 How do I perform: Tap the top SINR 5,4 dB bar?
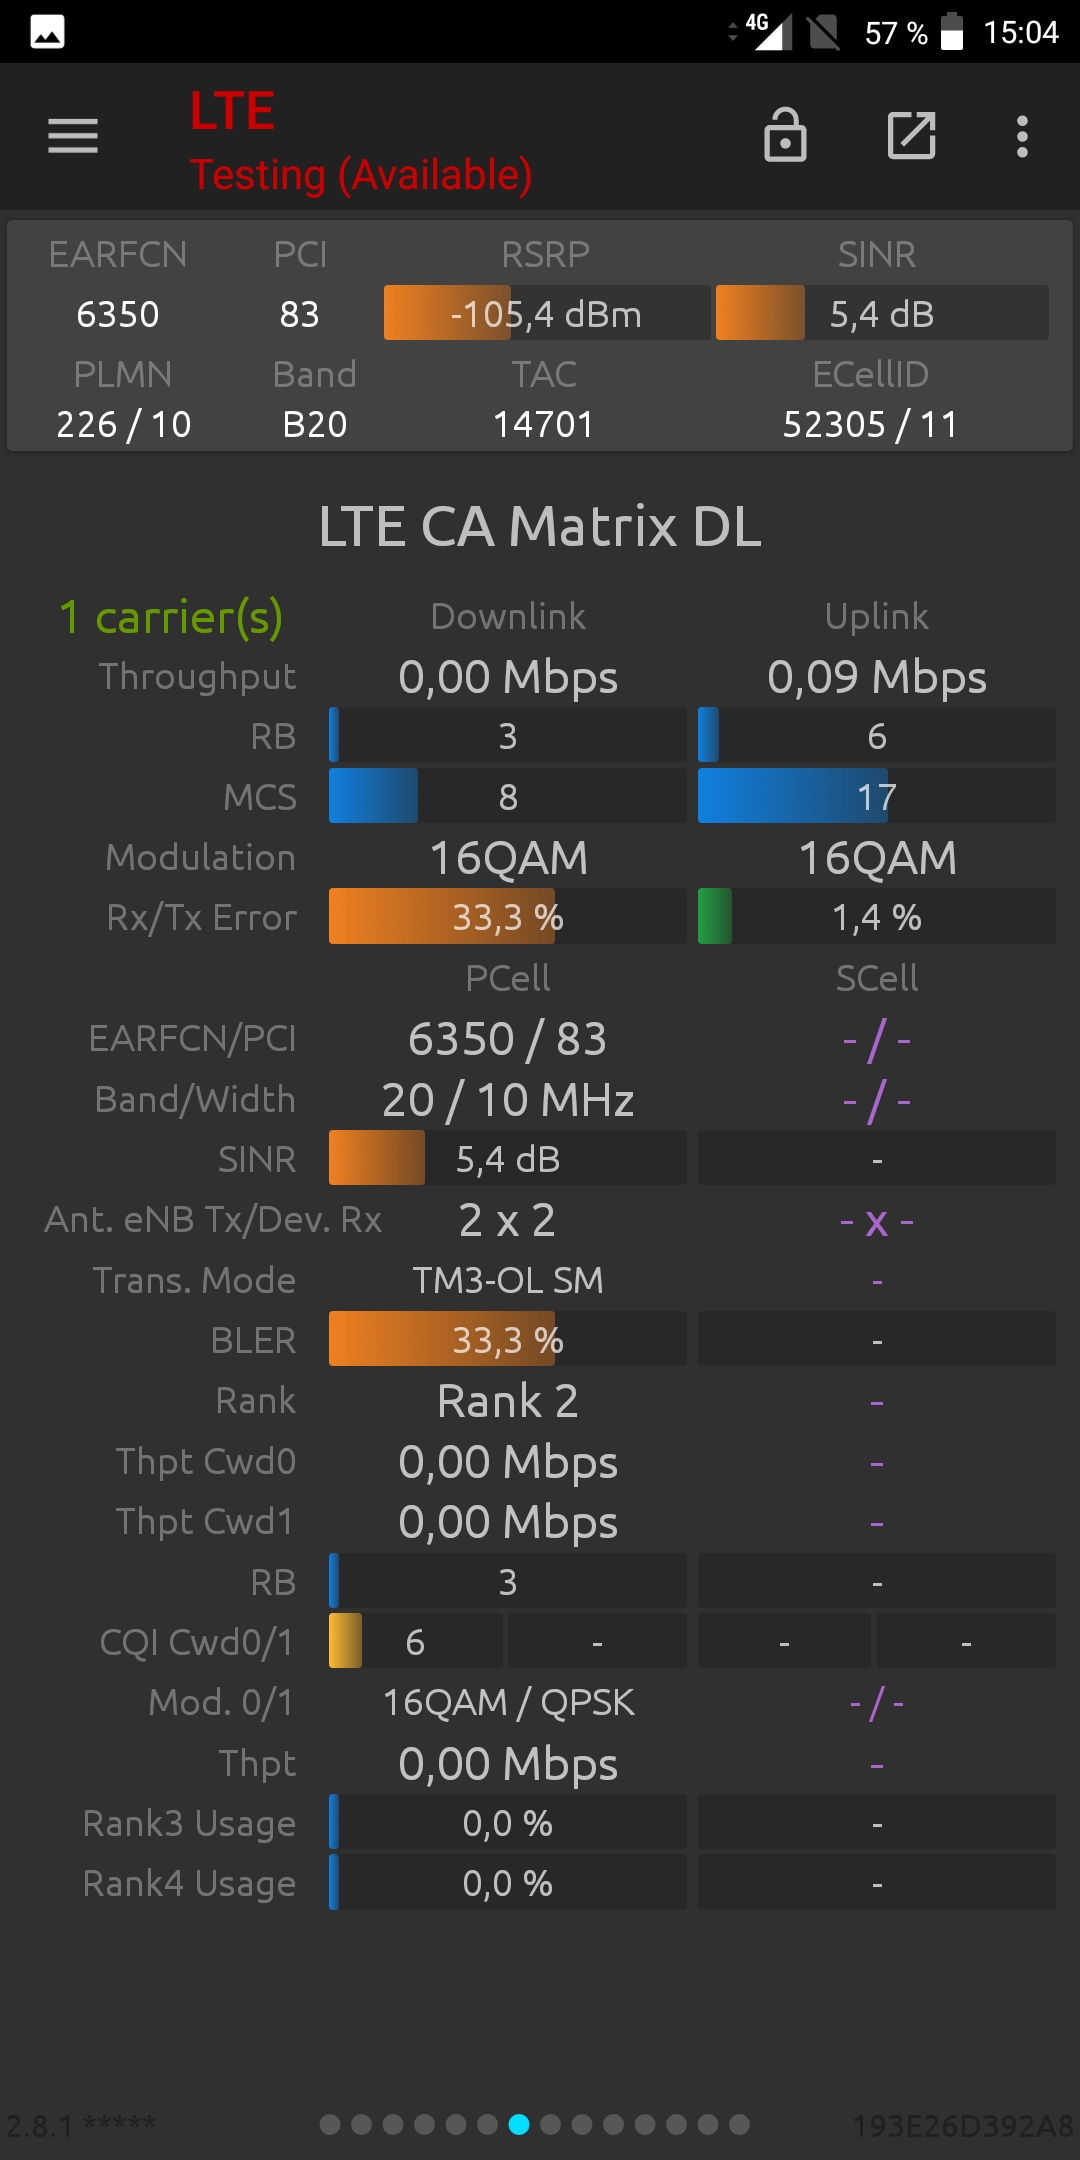882,313
